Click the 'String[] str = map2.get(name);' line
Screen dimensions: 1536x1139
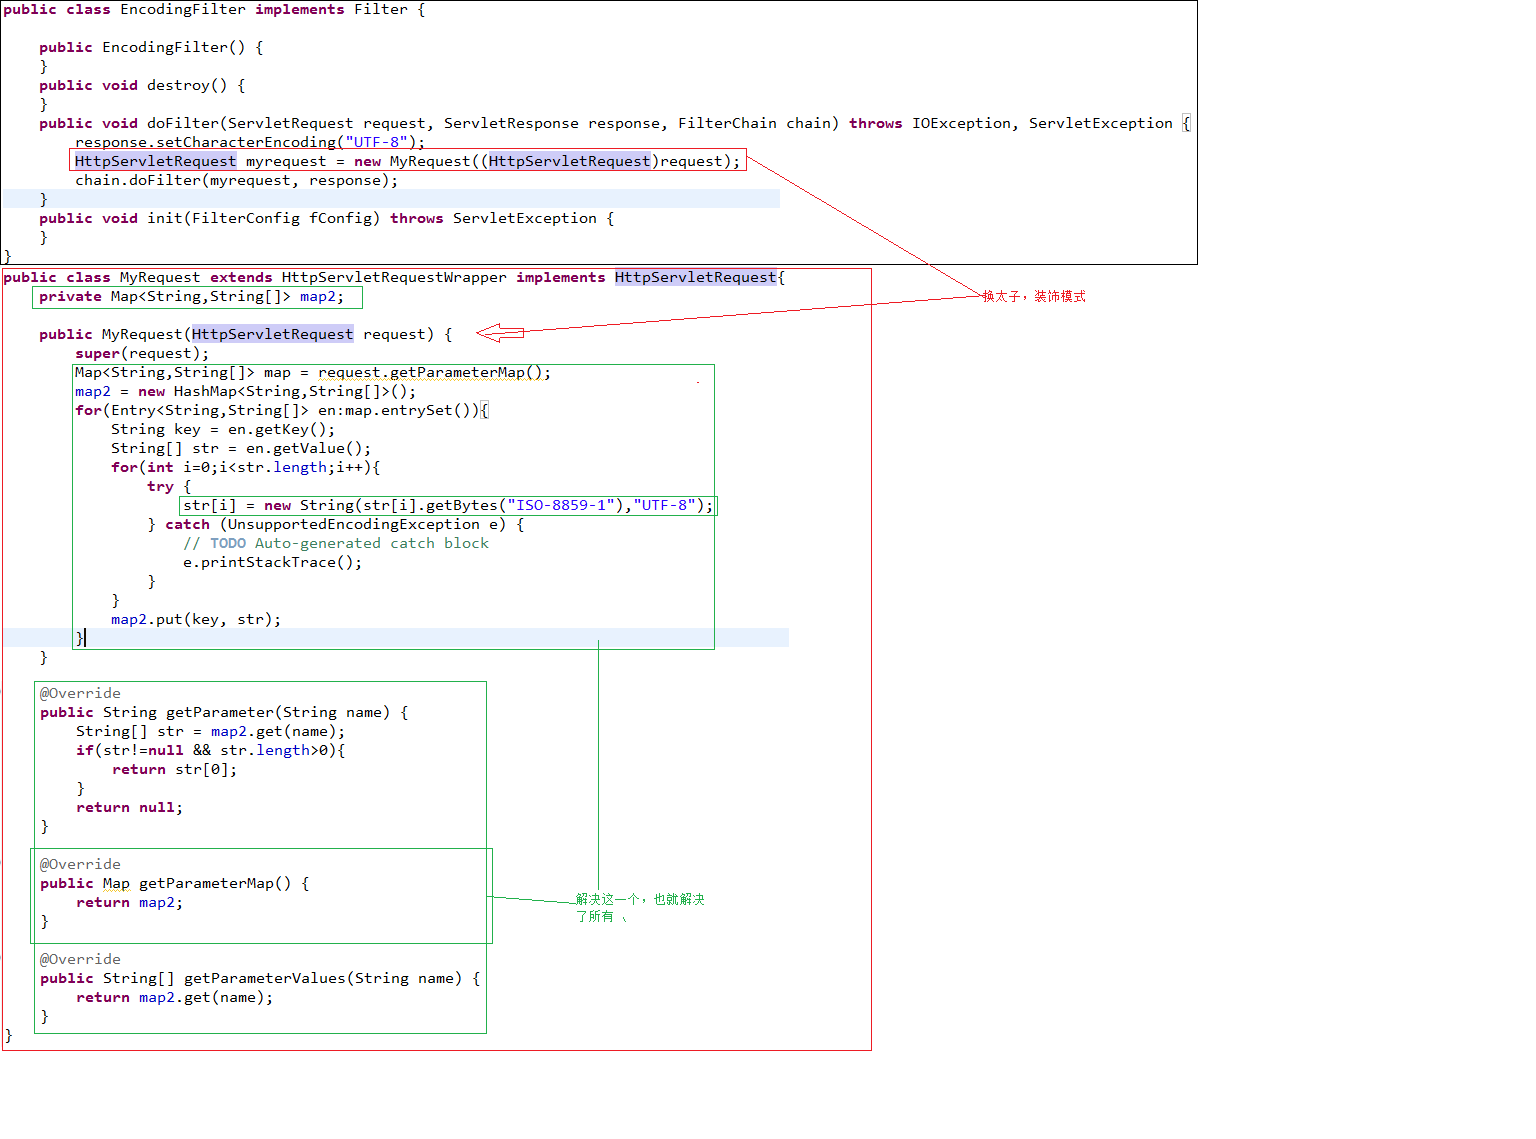tap(211, 732)
